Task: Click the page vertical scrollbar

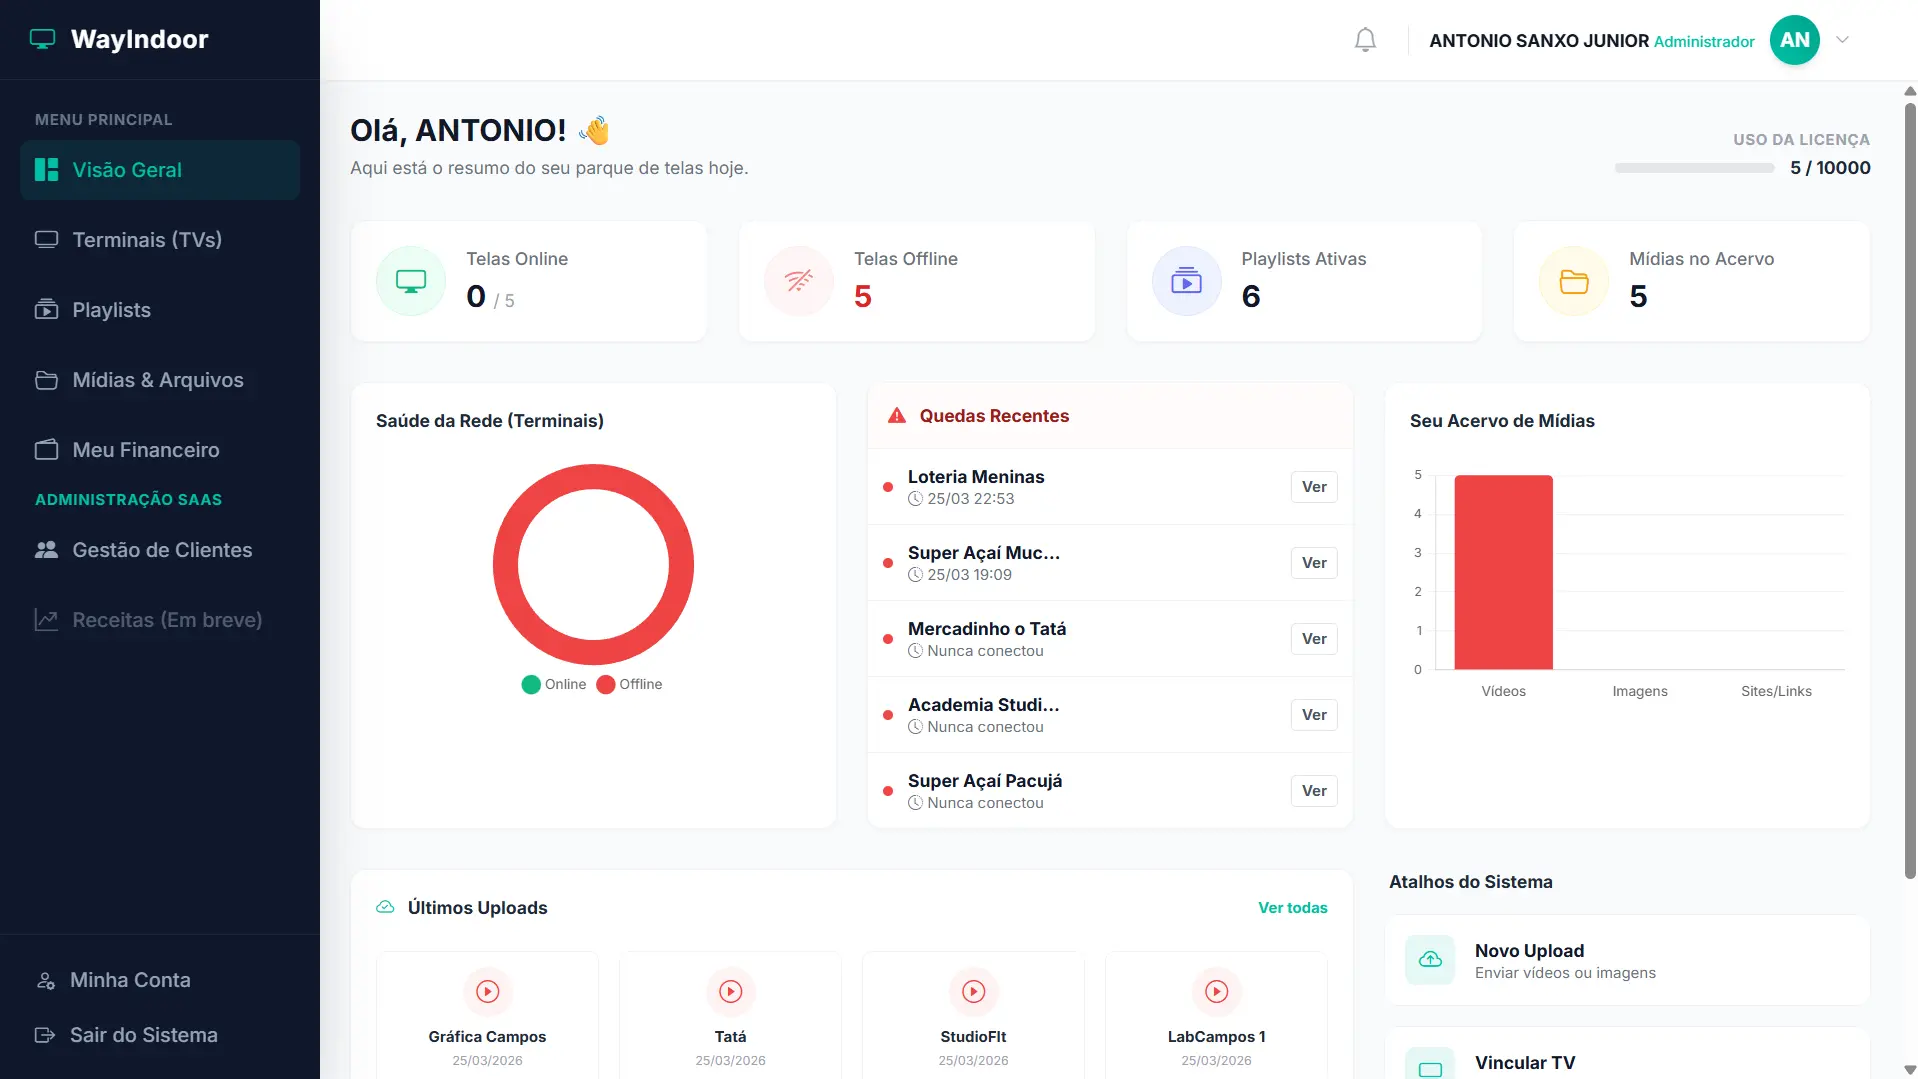Action: click(1910, 490)
